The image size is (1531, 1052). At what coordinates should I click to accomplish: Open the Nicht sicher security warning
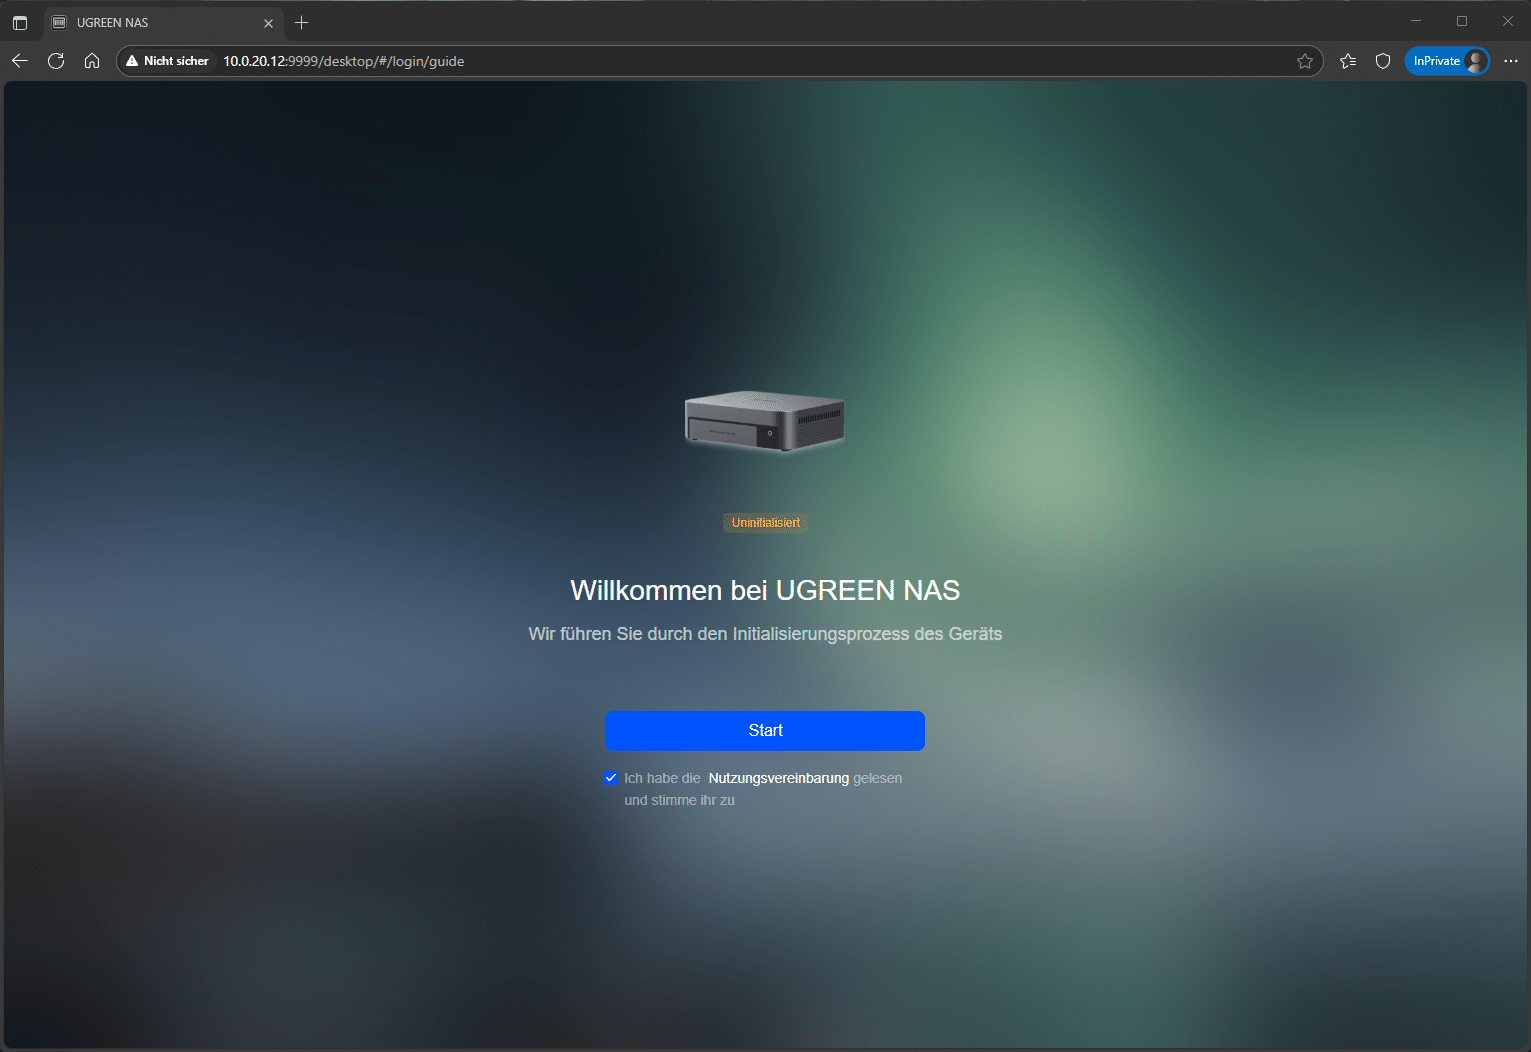(x=167, y=61)
